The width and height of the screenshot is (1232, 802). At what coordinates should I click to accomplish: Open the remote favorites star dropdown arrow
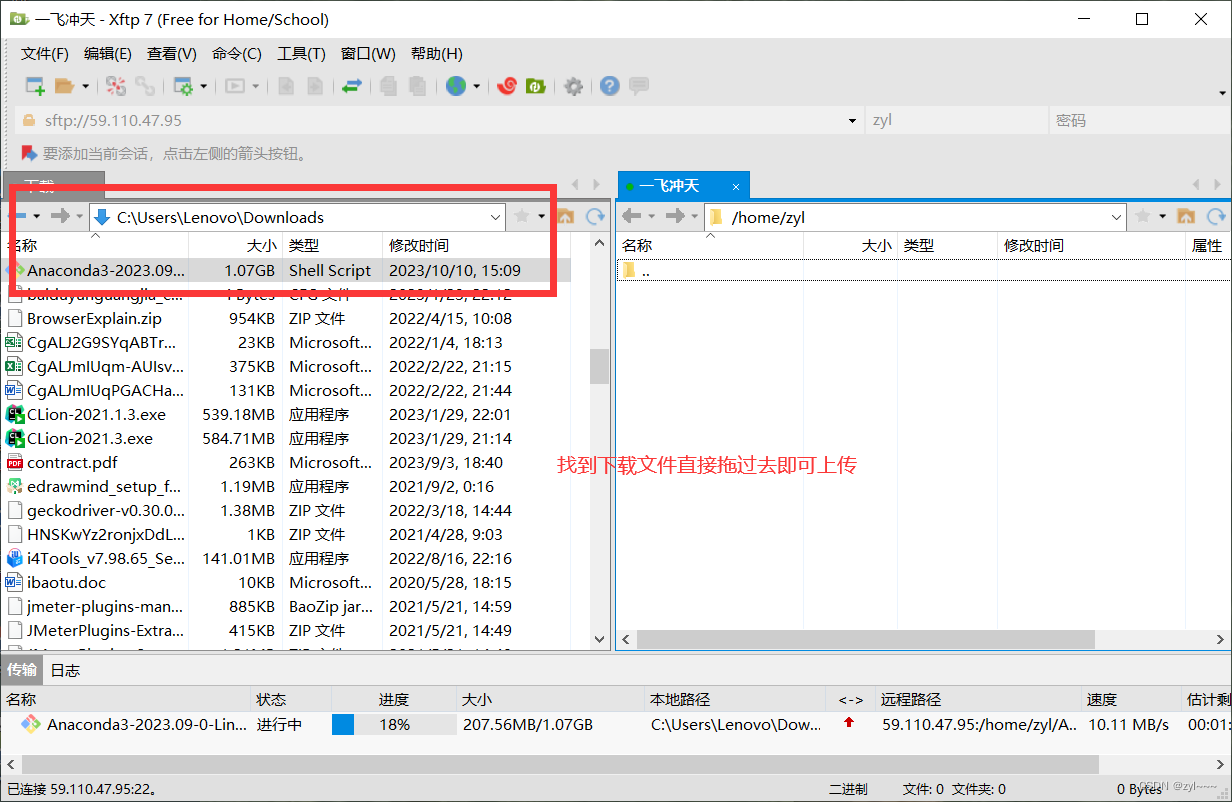click(1163, 217)
